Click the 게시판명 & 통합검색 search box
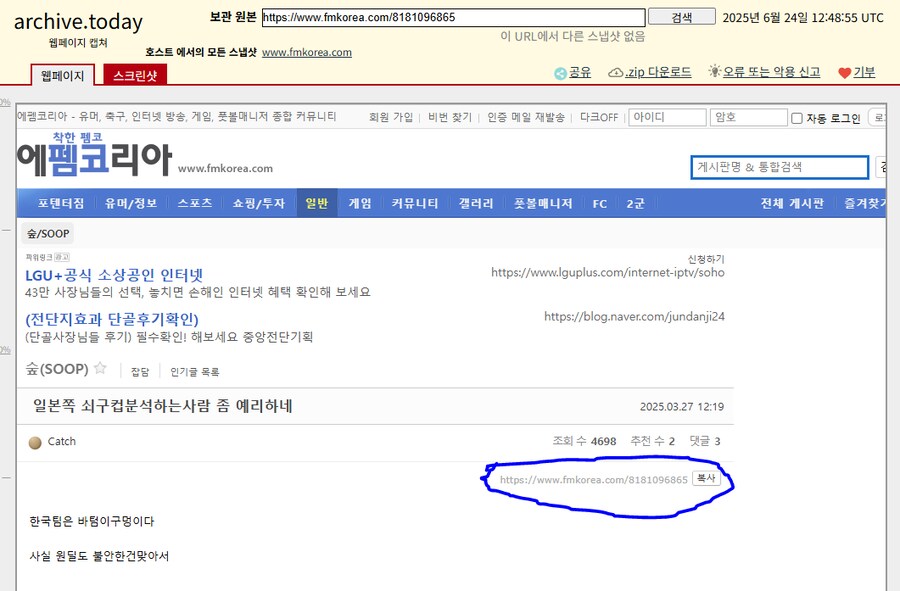The width and height of the screenshot is (900, 591). tap(779, 167)
